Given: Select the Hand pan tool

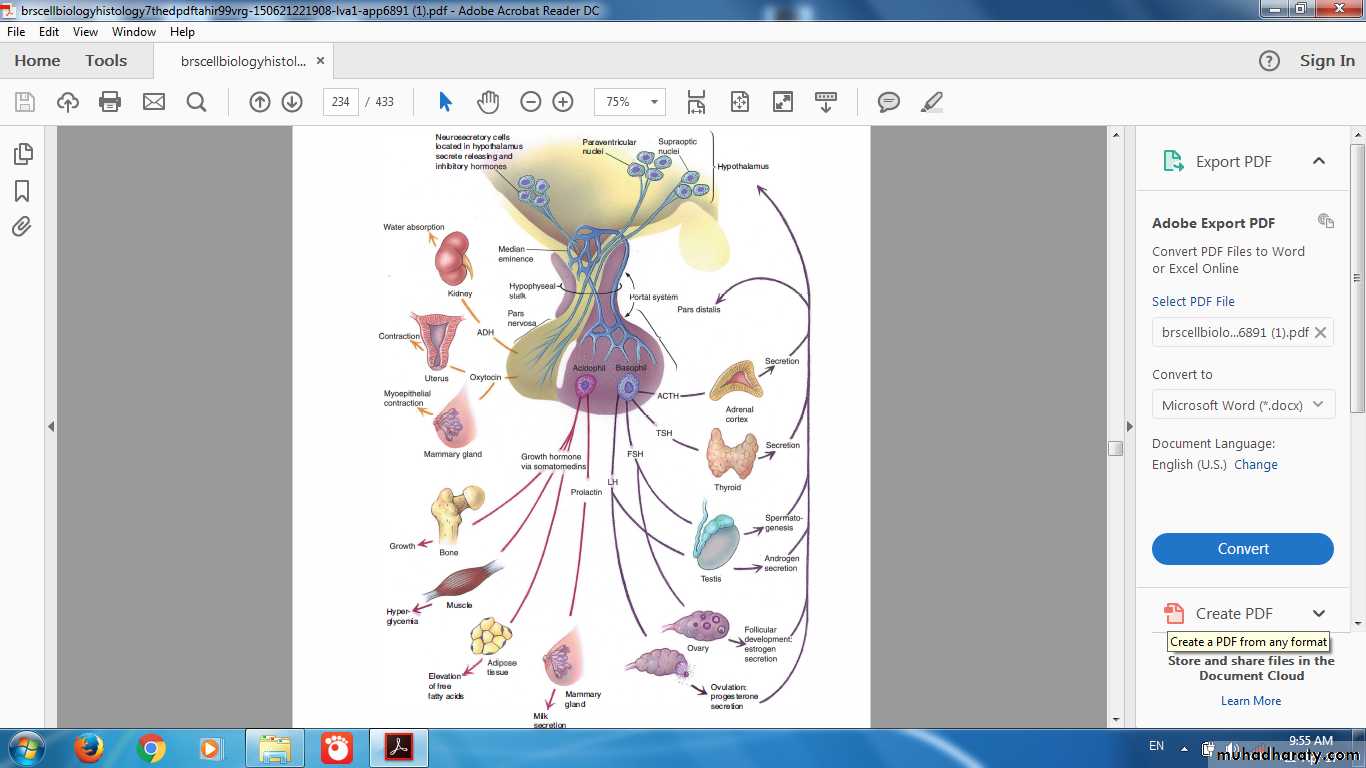Looking at the screenshot, I should click(487, 102).
